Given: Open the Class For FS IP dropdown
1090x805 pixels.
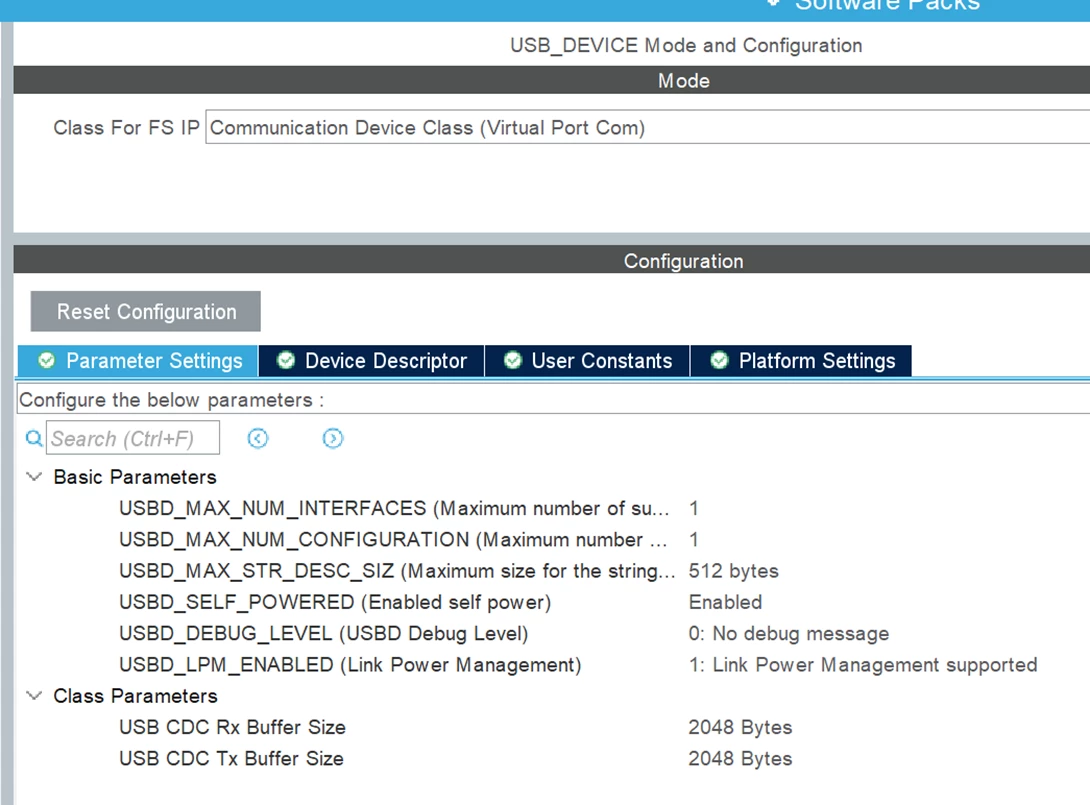Looking at the screenshot, I should (x=648, y=127).
